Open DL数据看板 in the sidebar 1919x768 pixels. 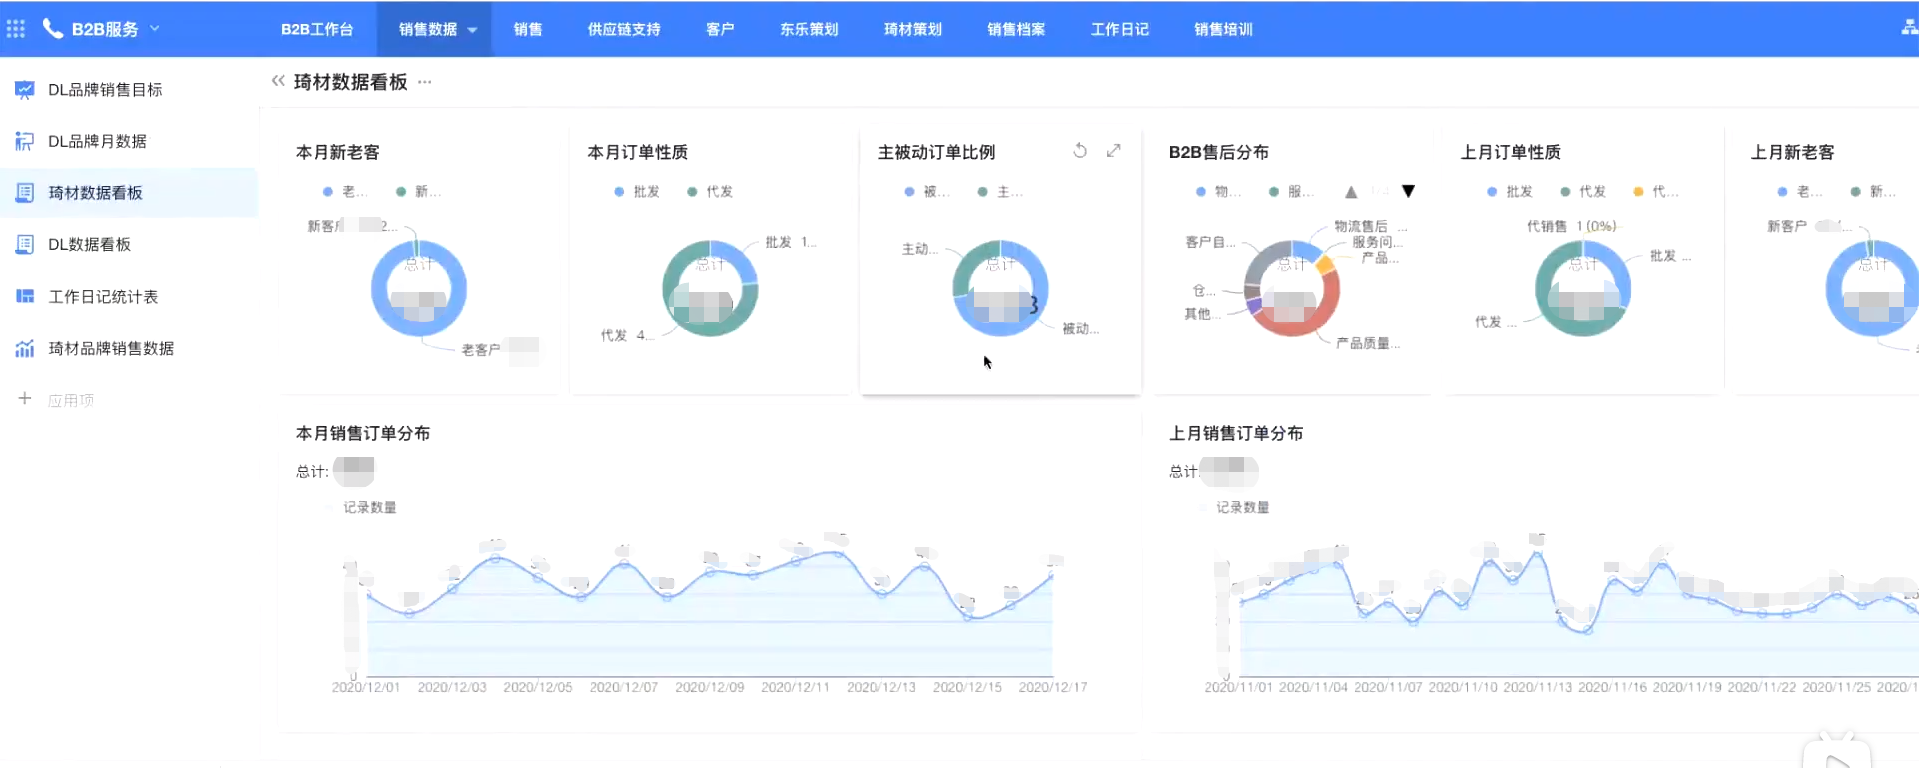[x=89, y=244]
